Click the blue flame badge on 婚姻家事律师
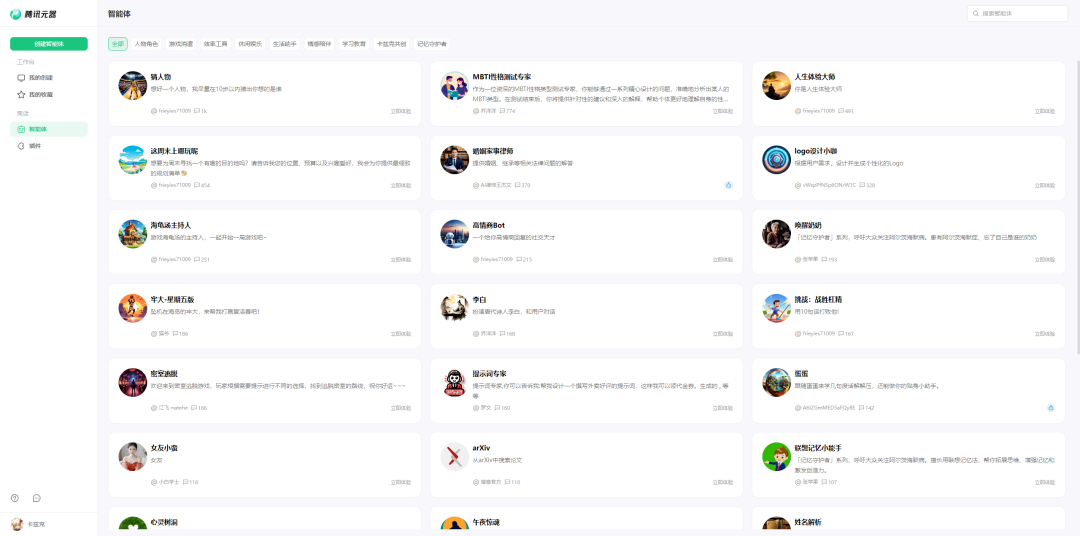This screenshot has height=536, width=1080. pos(729,185)
